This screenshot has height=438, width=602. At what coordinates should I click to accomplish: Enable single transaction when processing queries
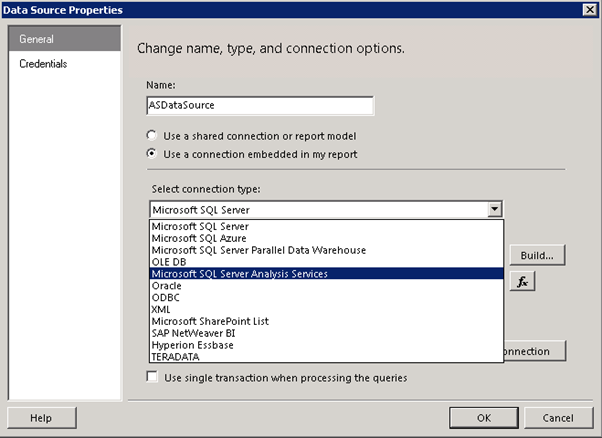152,377
